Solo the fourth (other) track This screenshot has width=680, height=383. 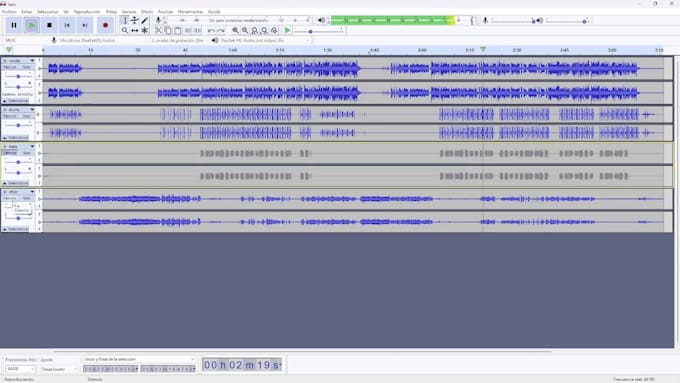coord(26,198)
